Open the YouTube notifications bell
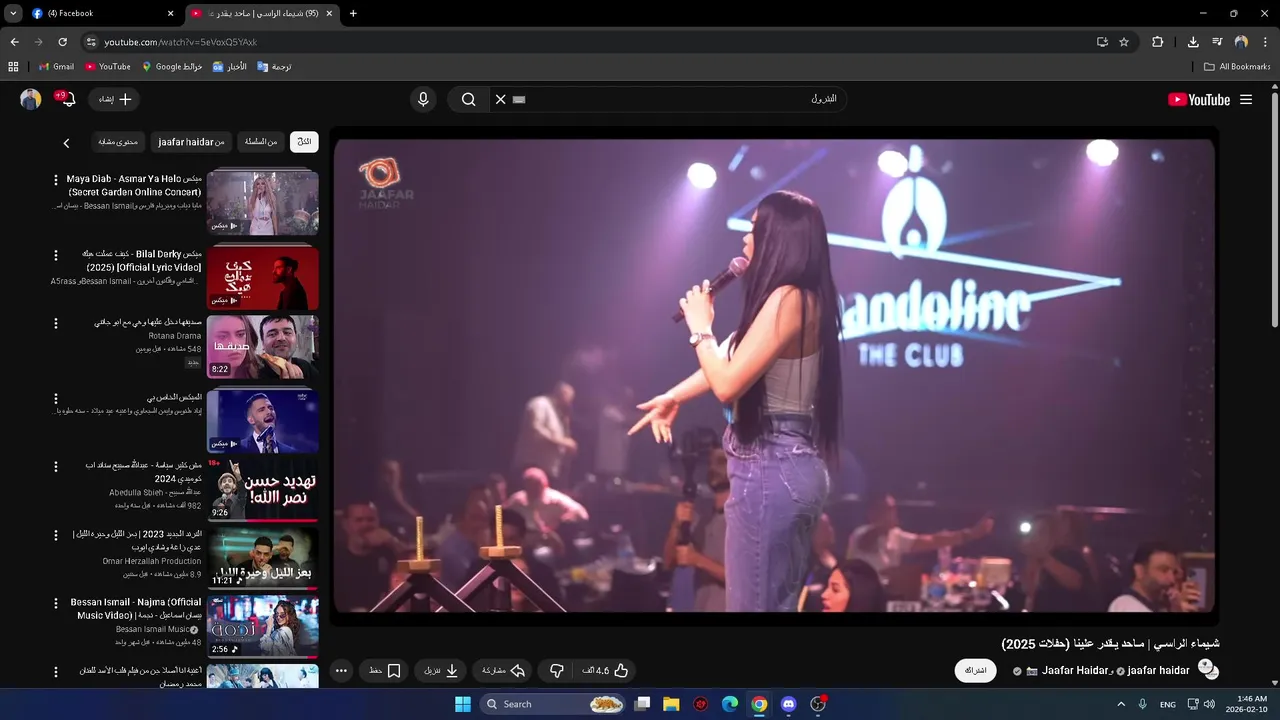The width and height of the screenshot is (1280, 720). click(x=67, y=98)
